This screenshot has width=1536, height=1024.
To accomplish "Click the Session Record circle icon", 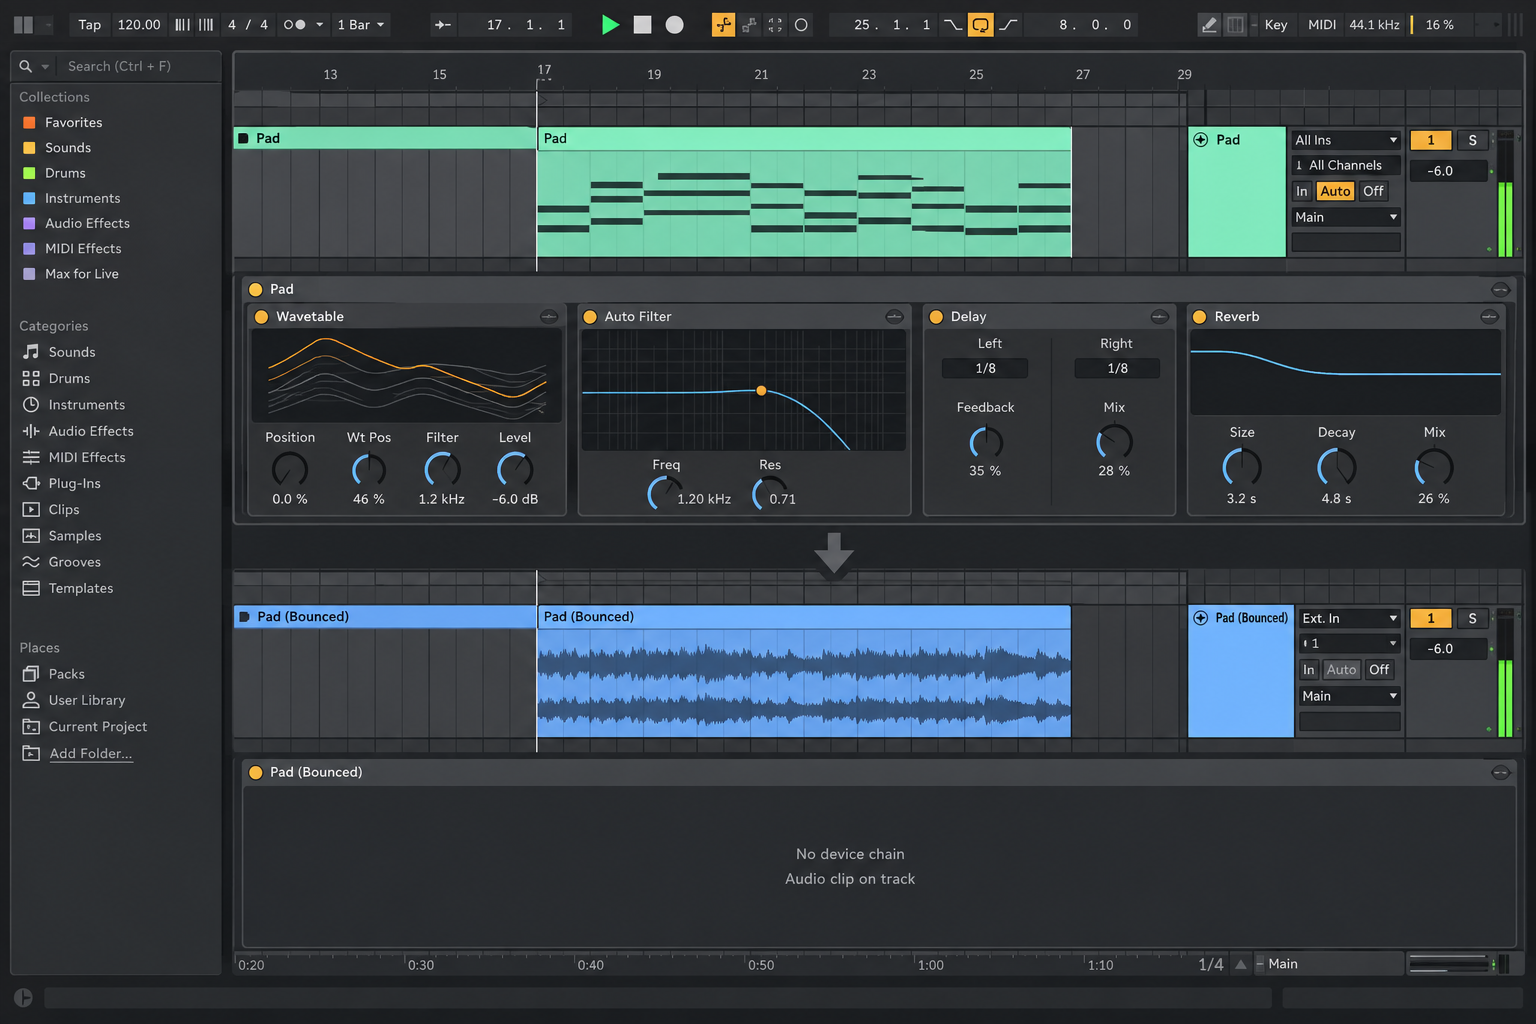I will [x=801, y=25].
